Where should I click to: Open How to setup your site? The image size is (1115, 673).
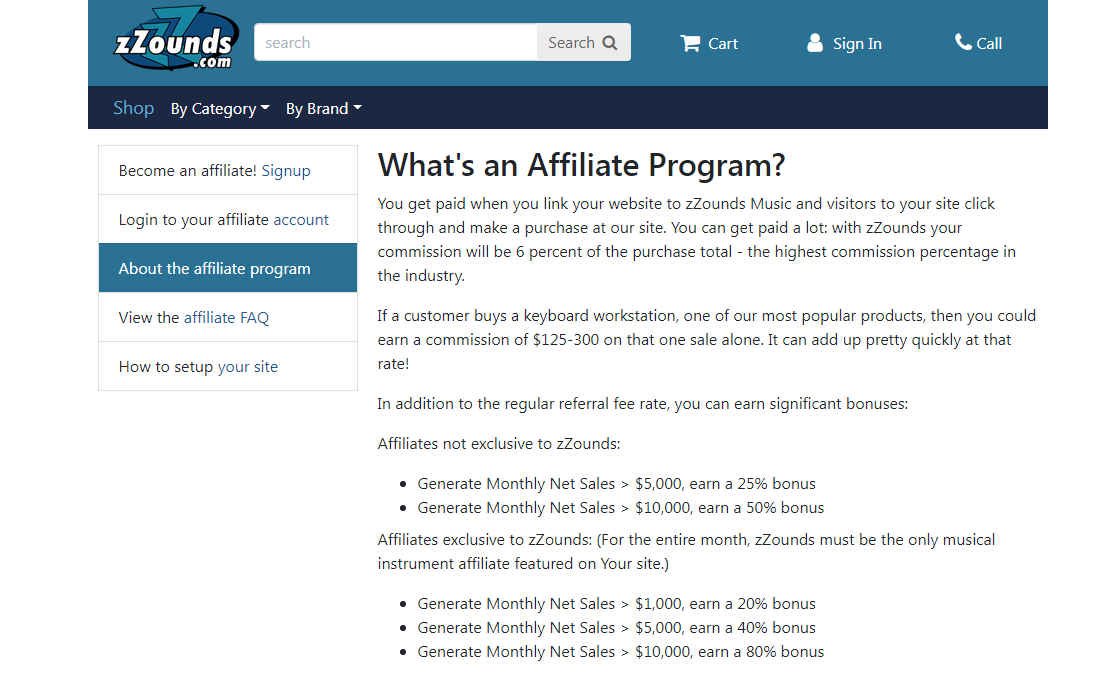pos(228,366)
